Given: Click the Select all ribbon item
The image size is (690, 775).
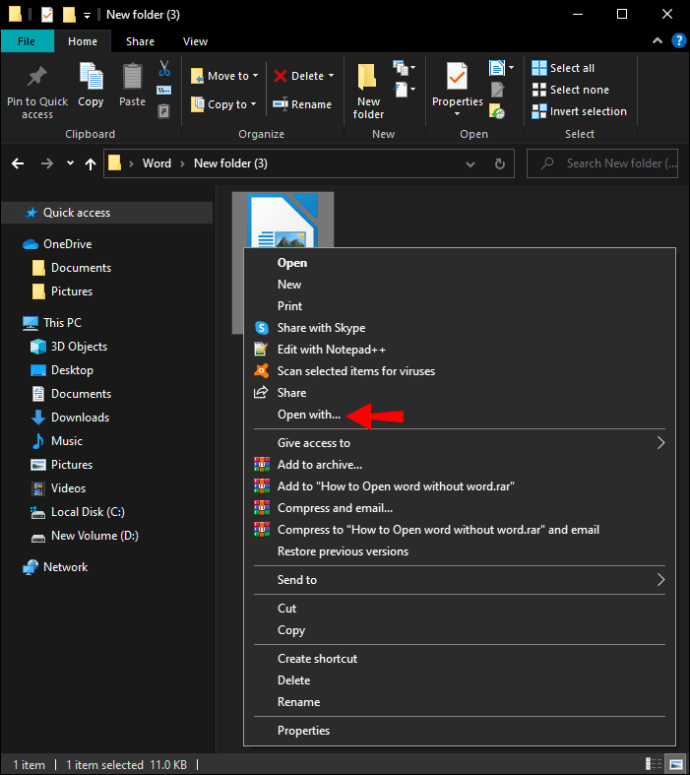Looking at the screenshot, I should coord(563,68).
